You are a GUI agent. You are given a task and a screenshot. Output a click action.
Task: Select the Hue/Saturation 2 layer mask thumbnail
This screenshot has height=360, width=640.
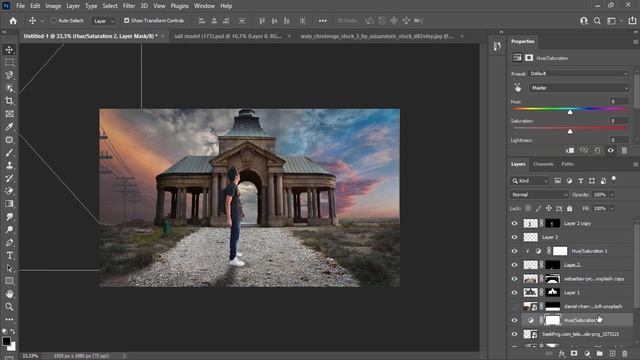[553, 320]
